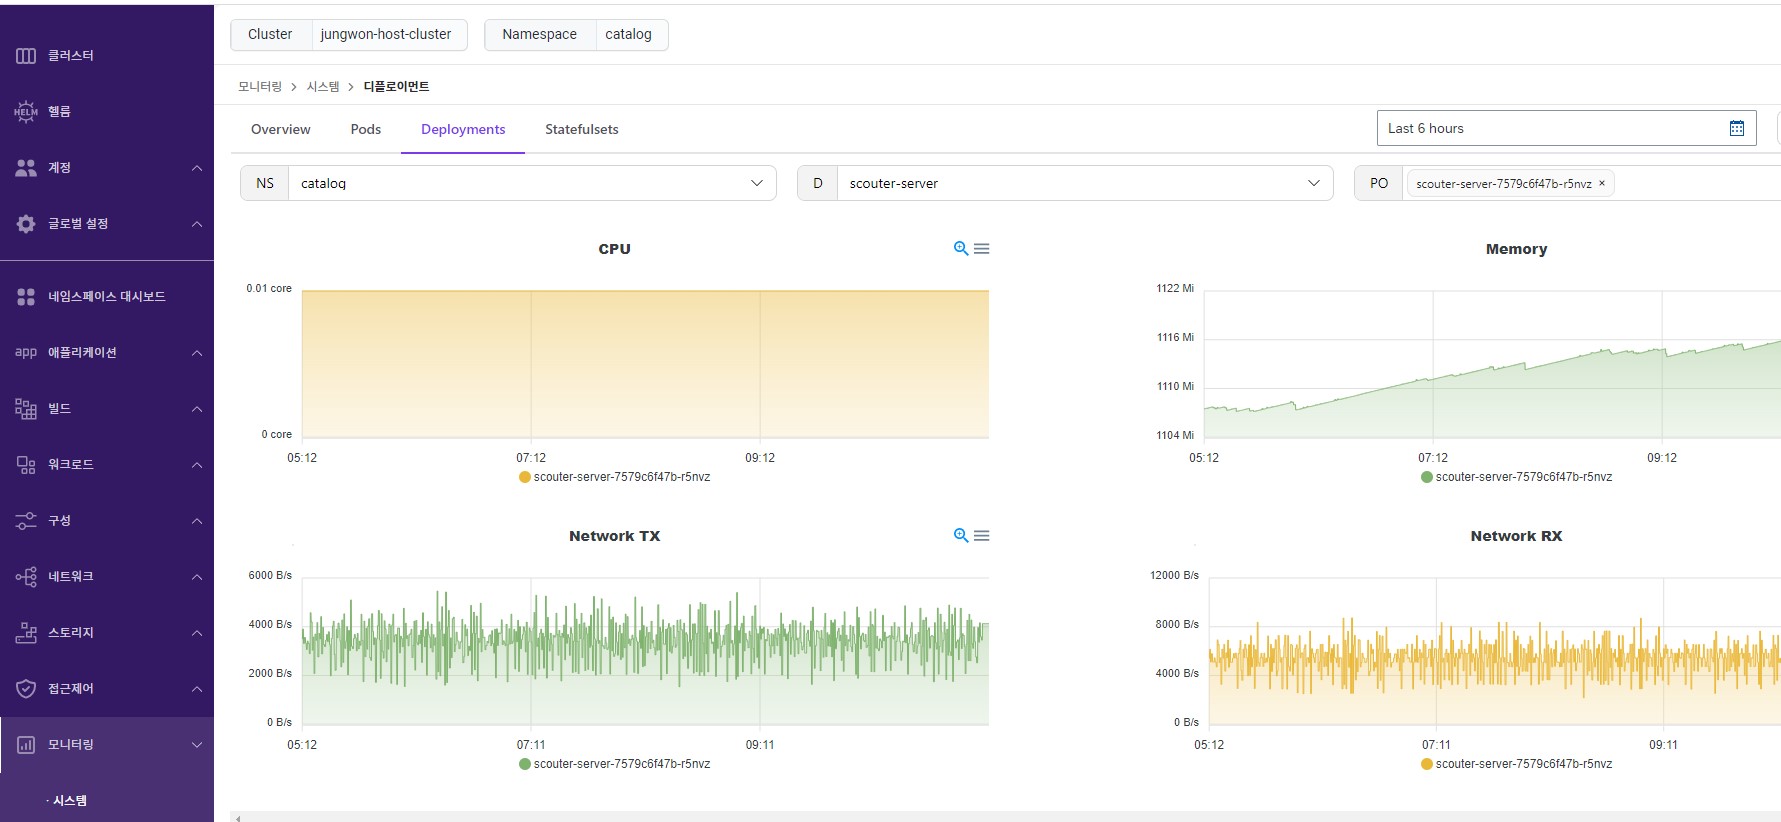Viewport: 1781px width, 822px height.
Task: Click zoom magnifier on CPU chart
Action: tap(961, 248)
